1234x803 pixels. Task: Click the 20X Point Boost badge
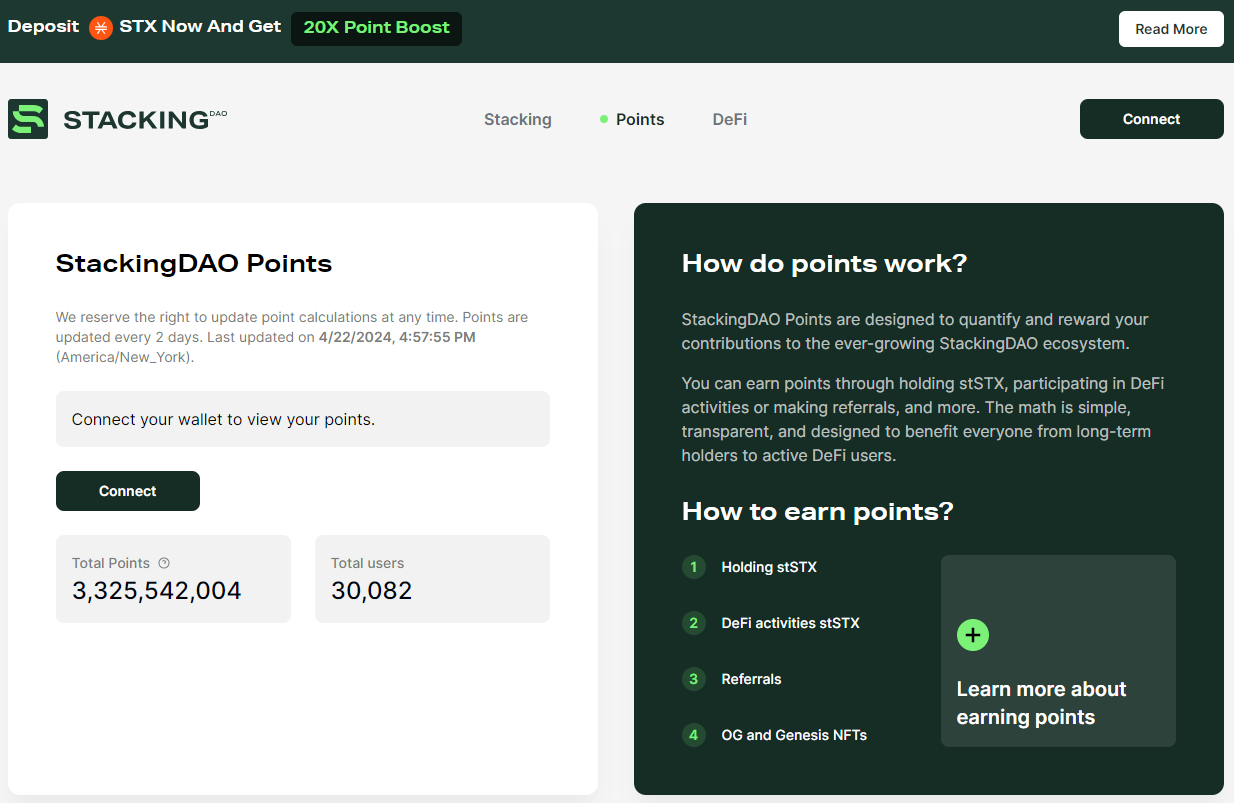376,28
